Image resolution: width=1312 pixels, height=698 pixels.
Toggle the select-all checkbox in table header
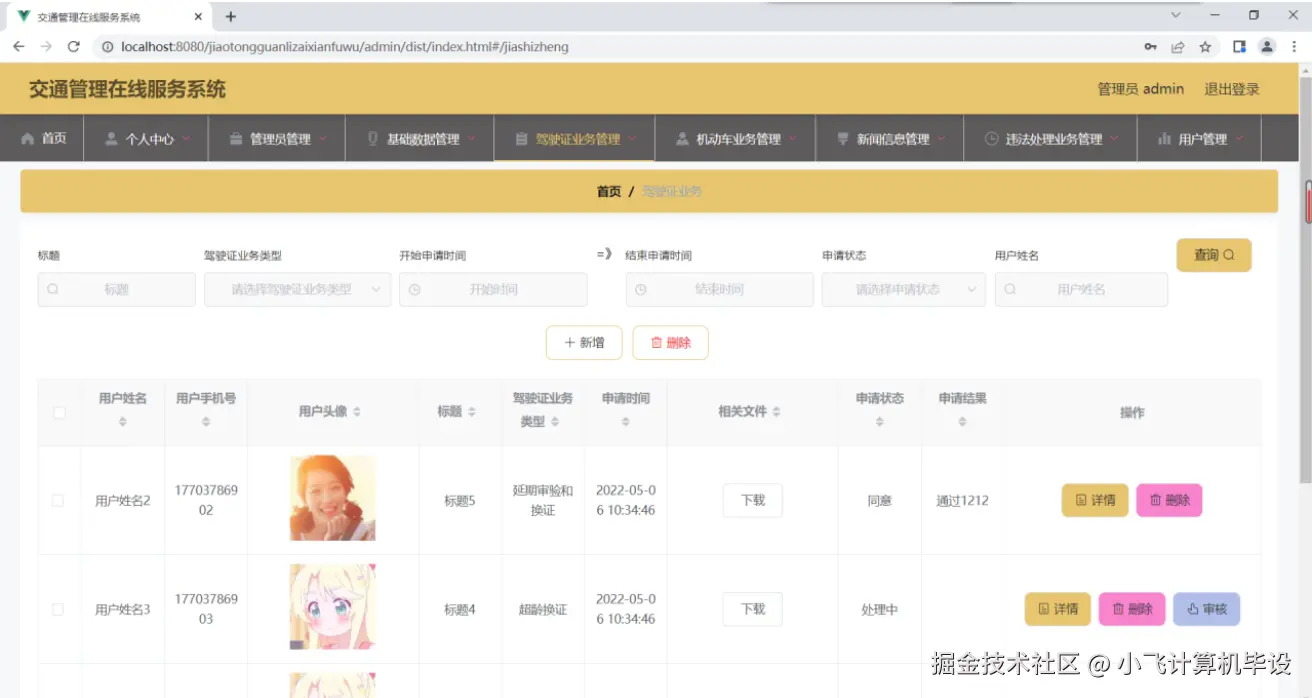[60, 412]
